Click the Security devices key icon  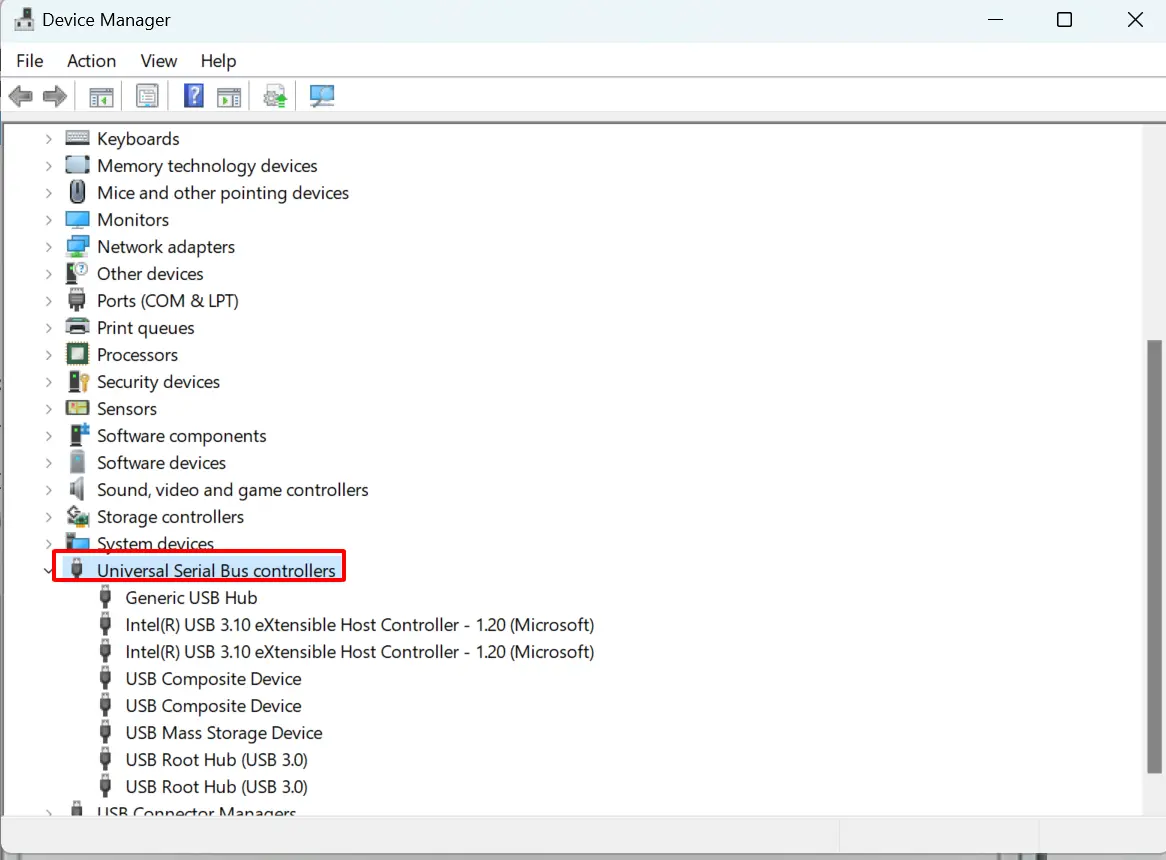click(x=78, y=381)
